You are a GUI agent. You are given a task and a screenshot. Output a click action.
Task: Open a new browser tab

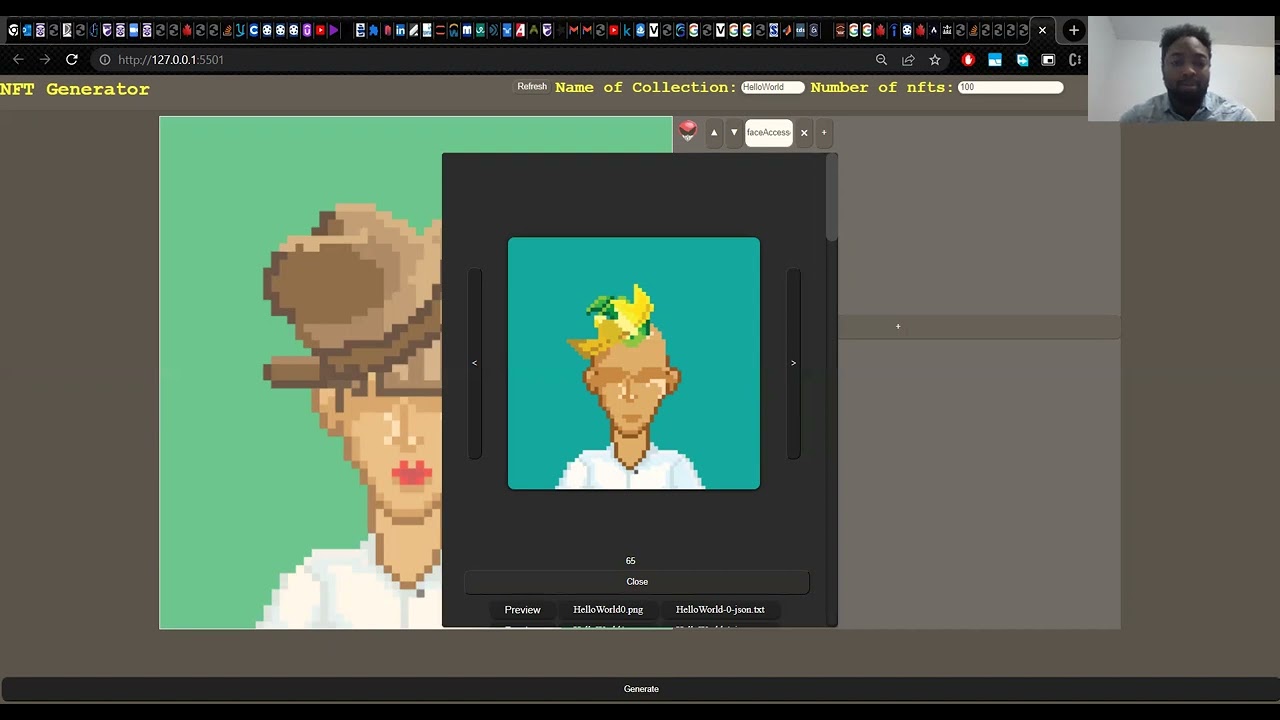click(1073, 30)
